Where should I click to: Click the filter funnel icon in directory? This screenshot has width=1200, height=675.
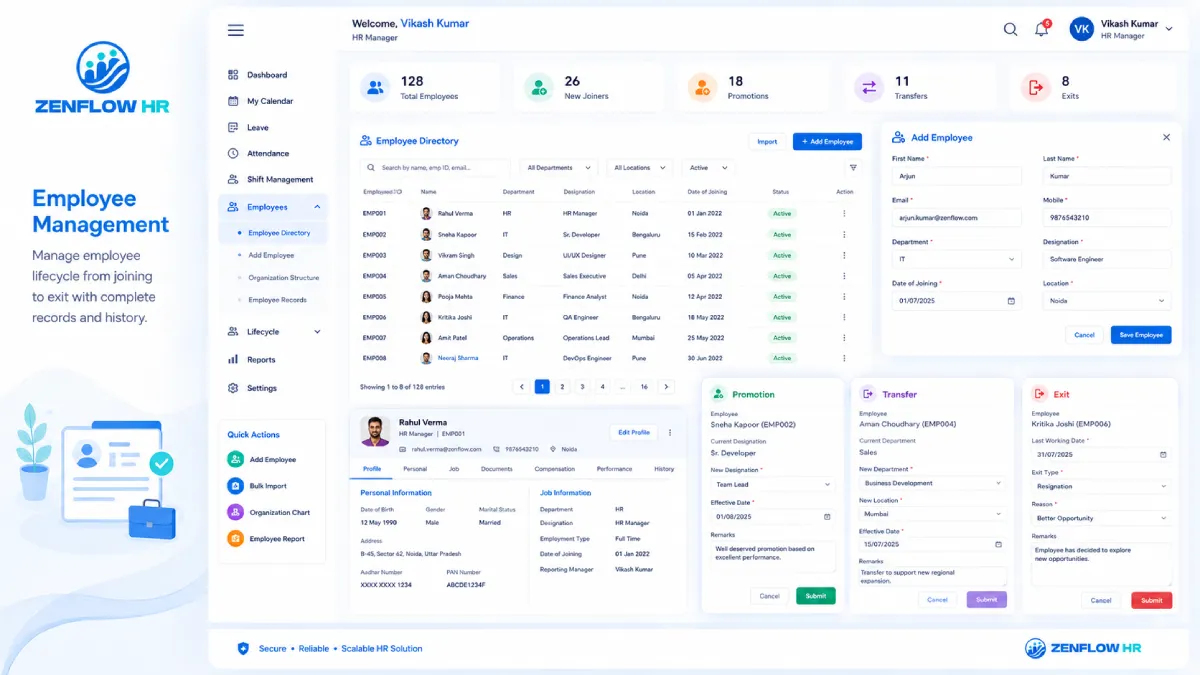853,168
